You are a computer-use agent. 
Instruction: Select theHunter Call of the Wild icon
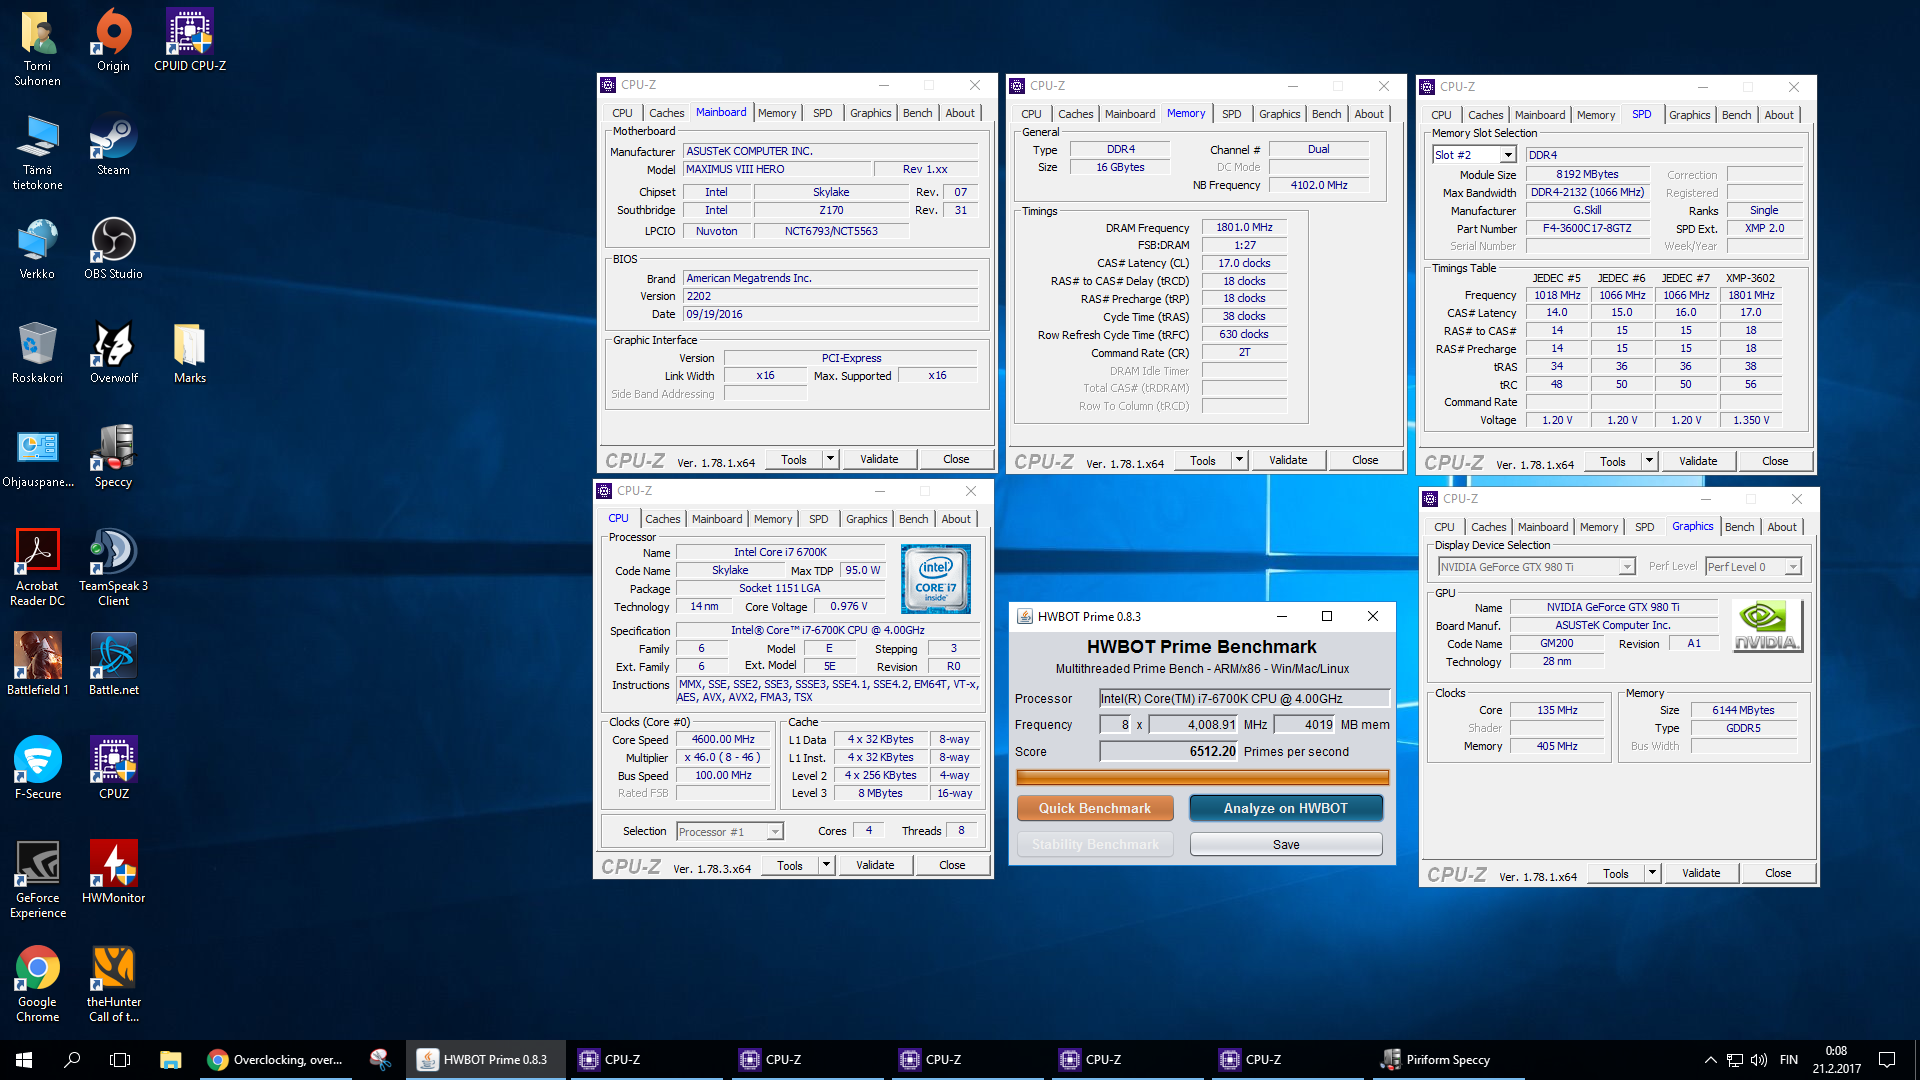pyautogui.click(x=113, y=983)
